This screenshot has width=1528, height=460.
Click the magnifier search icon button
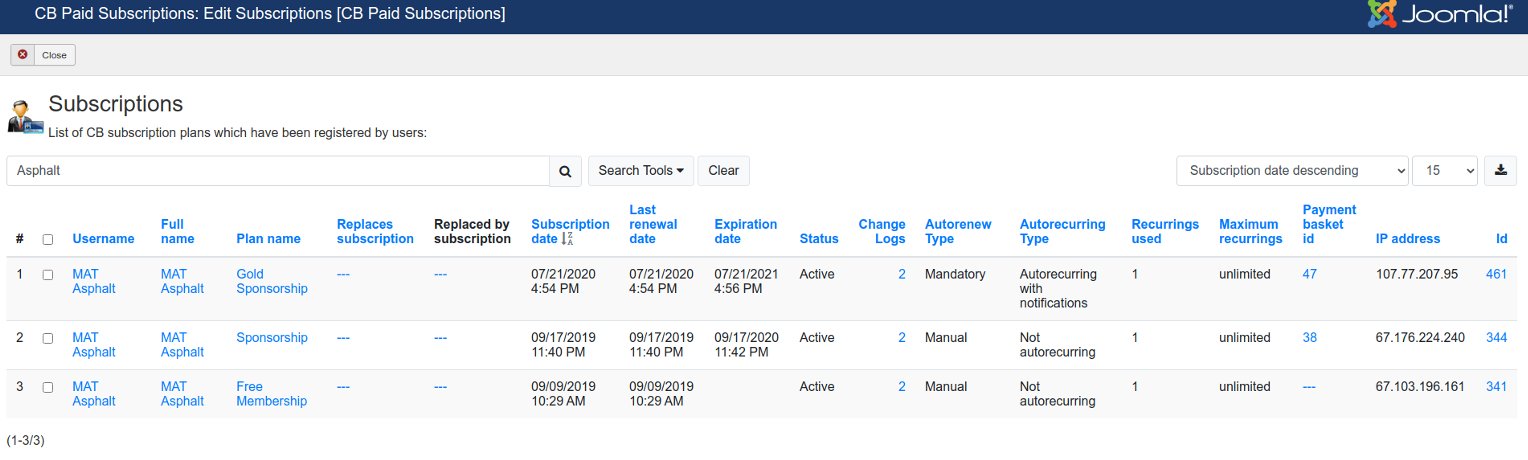tap(565, 171)
